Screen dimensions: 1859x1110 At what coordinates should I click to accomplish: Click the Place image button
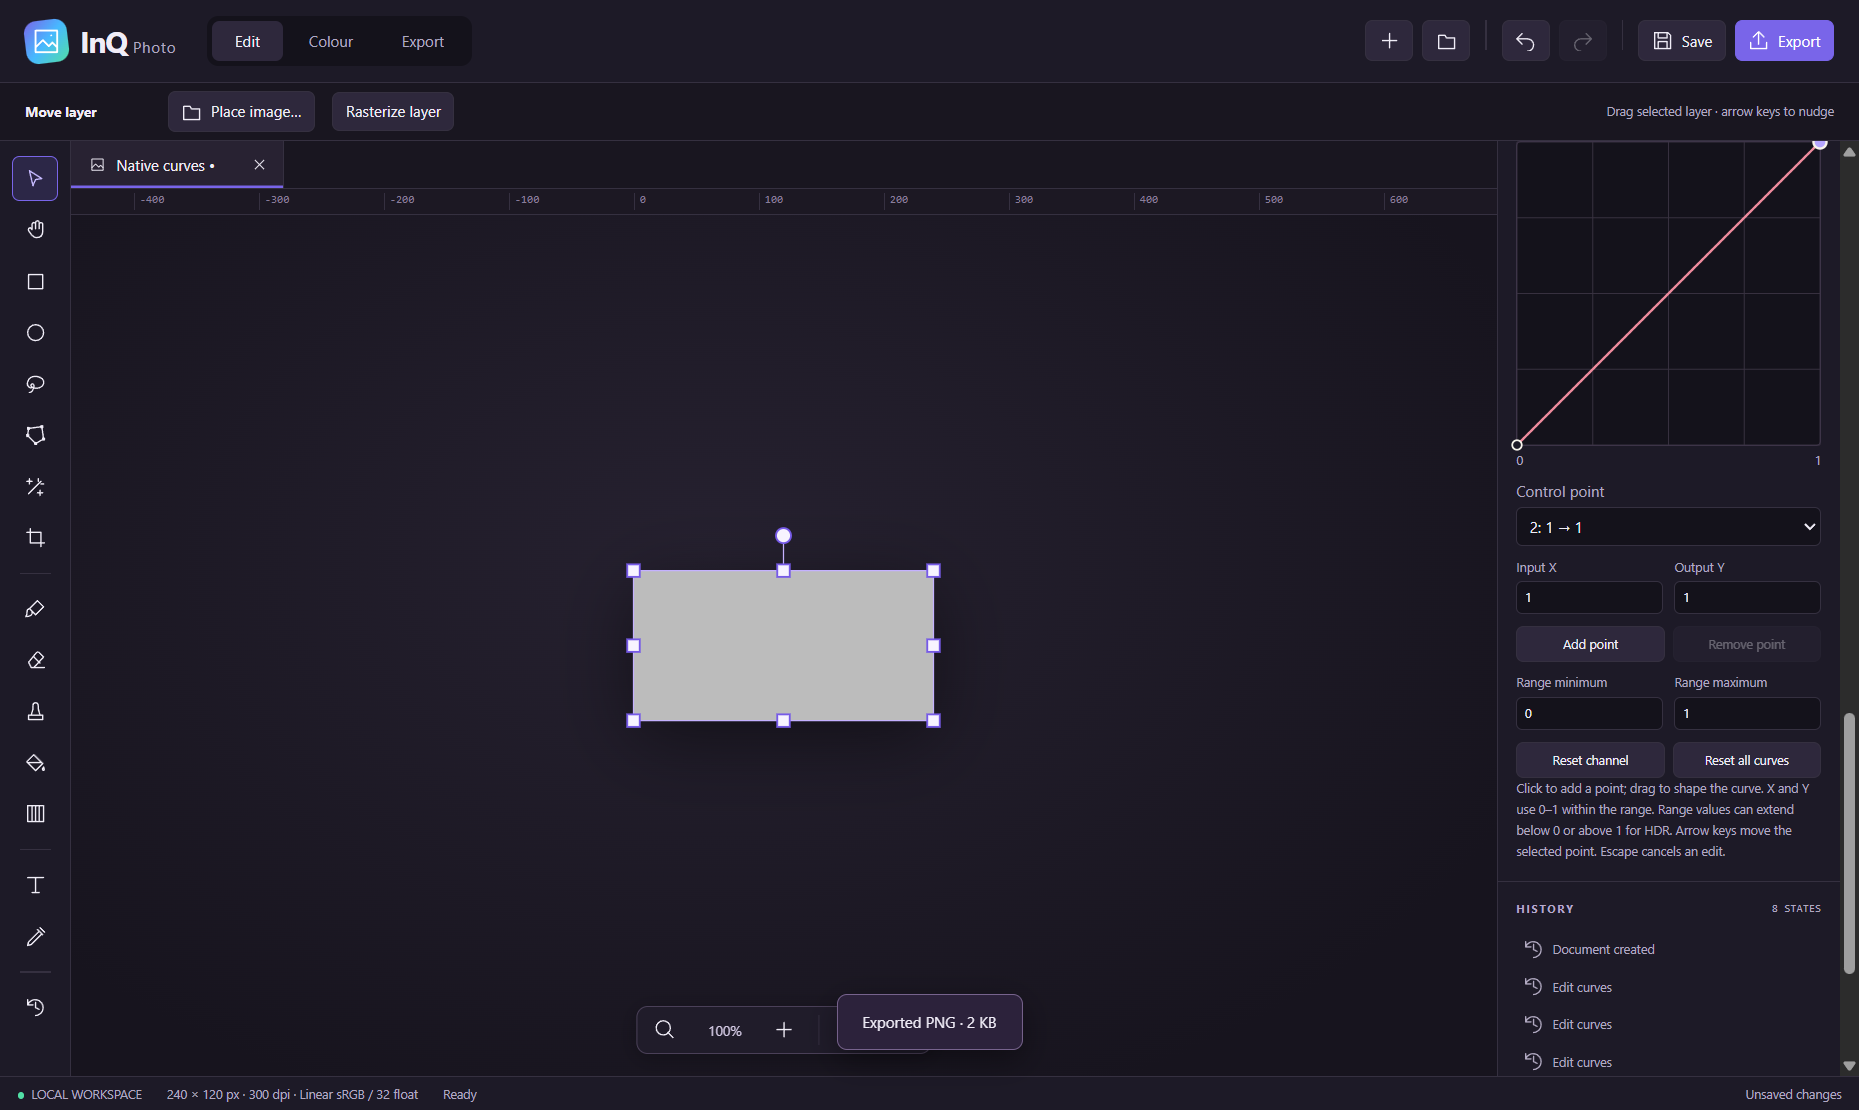(x=241, y=112)
